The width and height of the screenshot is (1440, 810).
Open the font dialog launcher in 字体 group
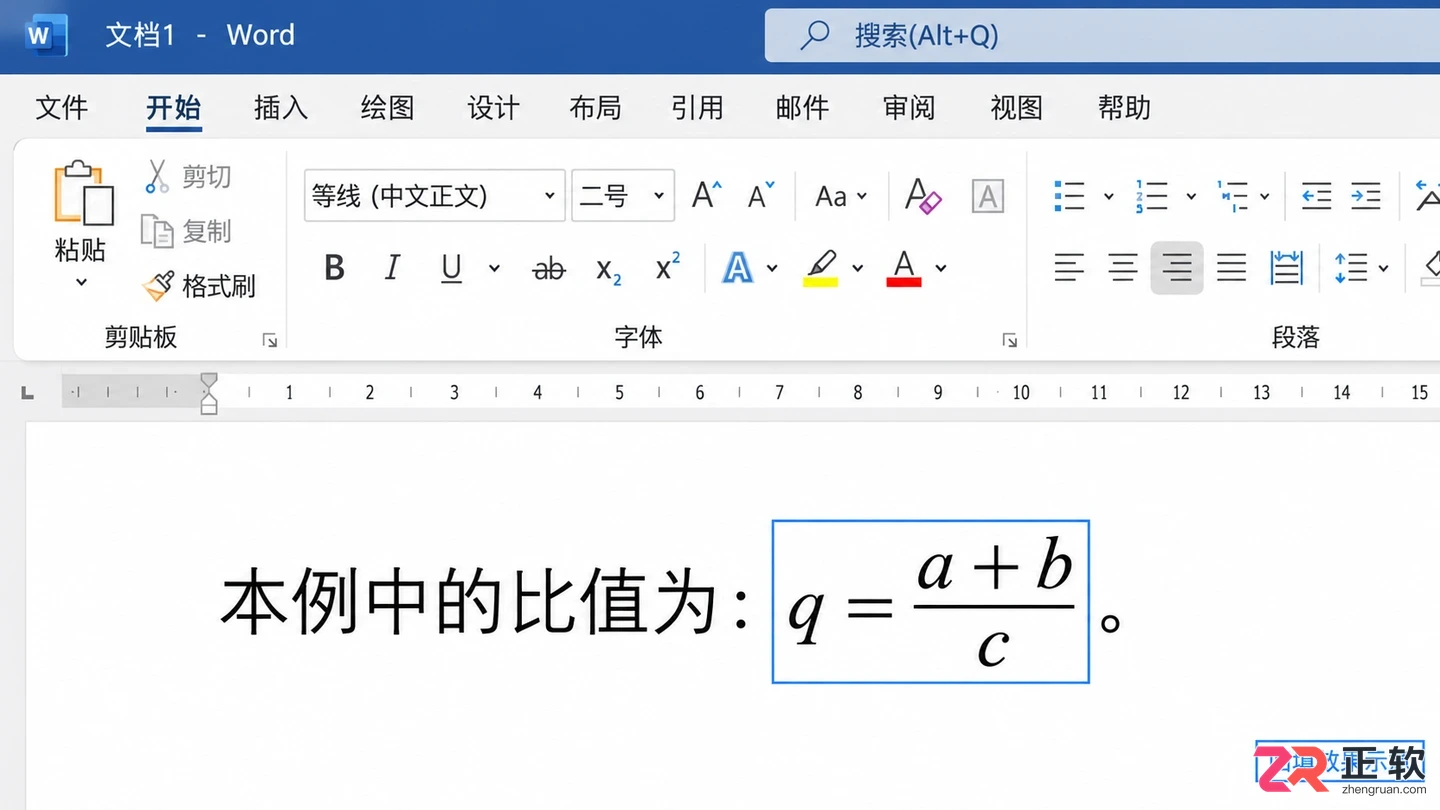click(x=1010, y=341)
